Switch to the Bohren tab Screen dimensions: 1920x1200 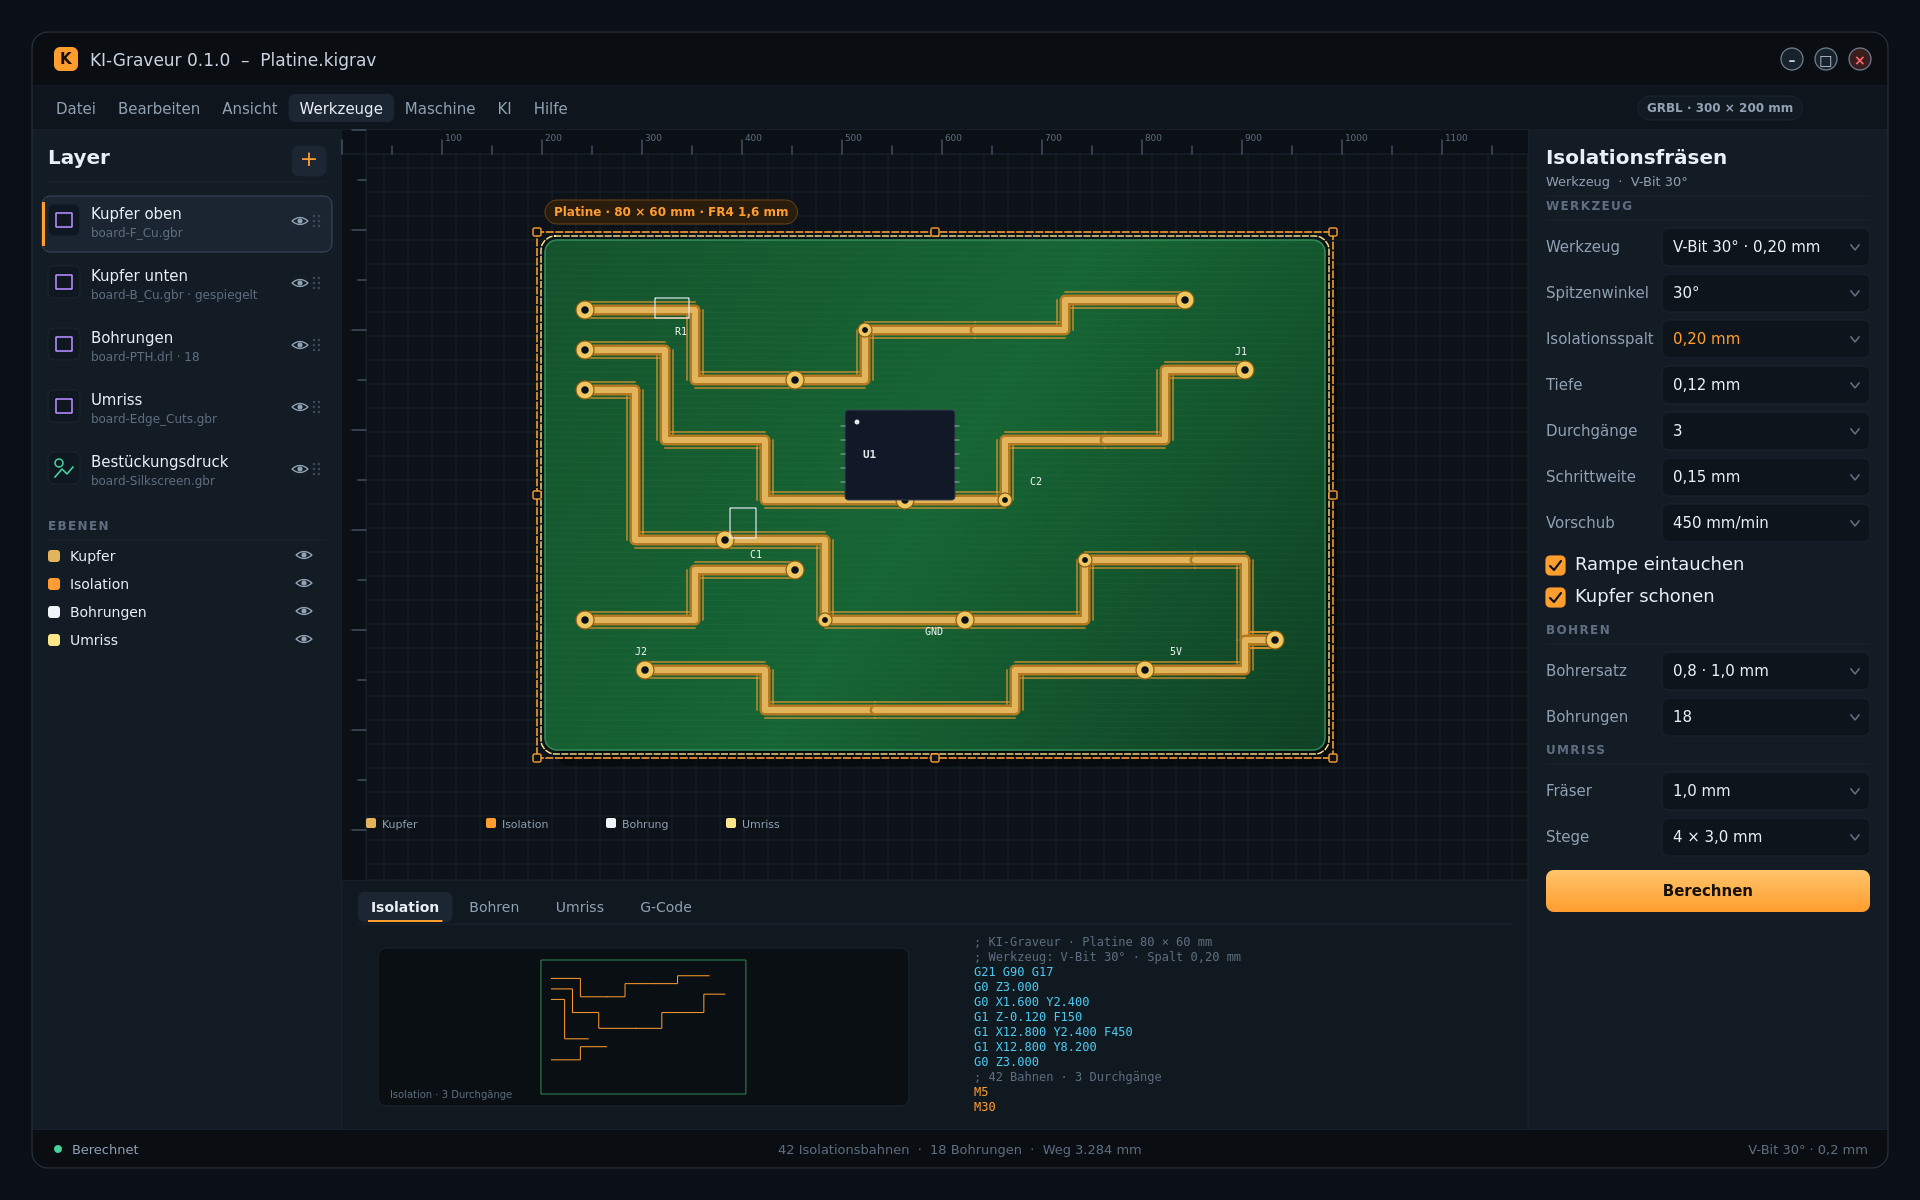pos(494,907)
